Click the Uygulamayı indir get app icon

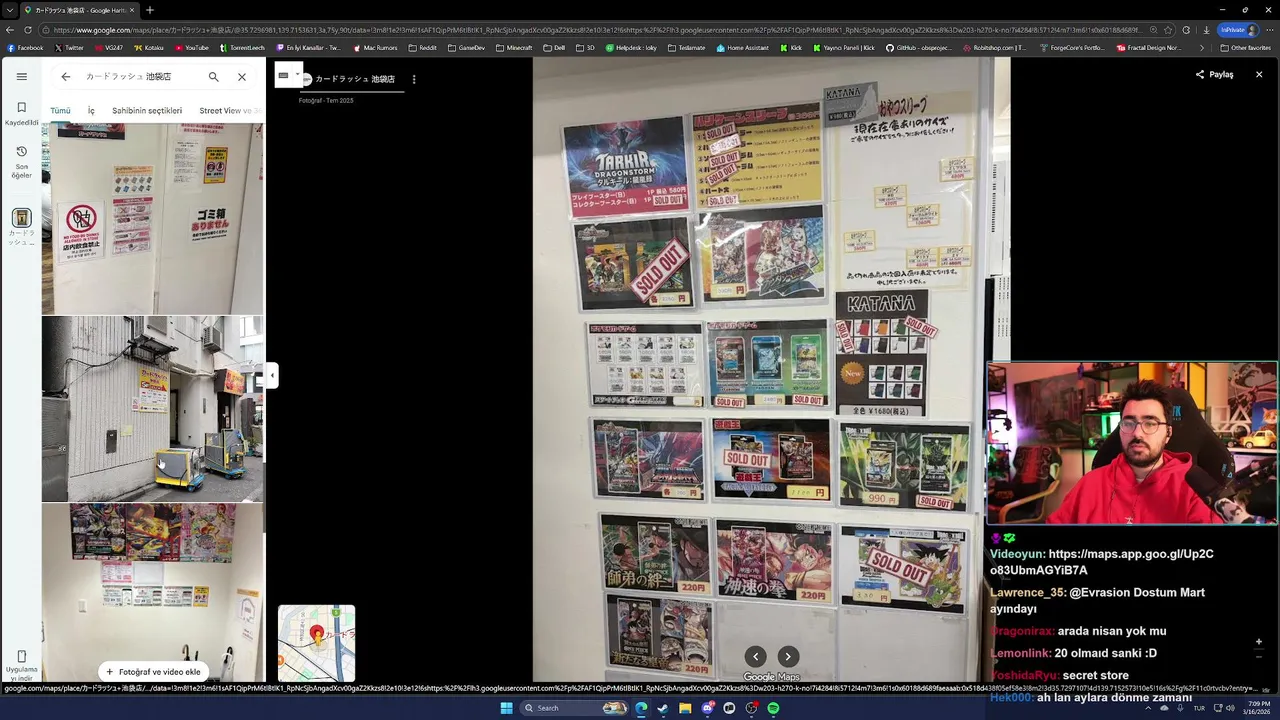(x=21, y=666)
